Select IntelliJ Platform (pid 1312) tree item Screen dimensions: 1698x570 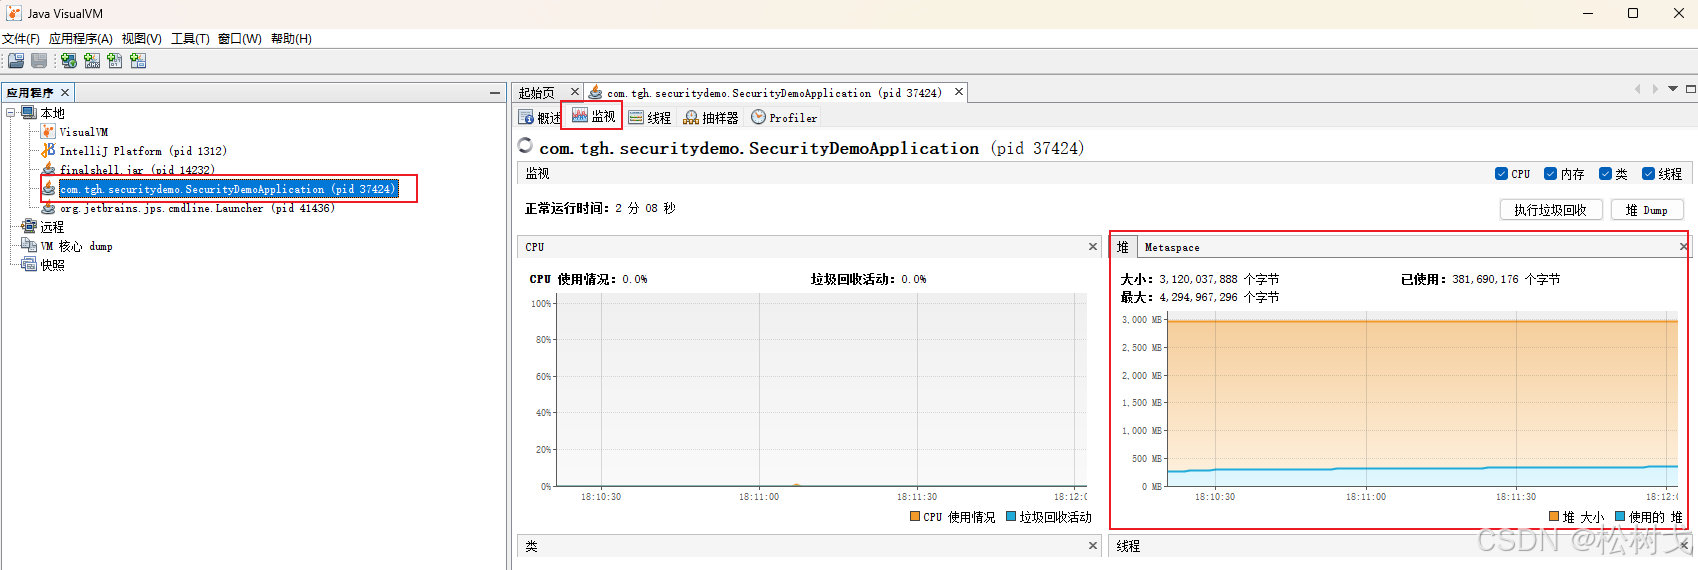coord(143,151)
